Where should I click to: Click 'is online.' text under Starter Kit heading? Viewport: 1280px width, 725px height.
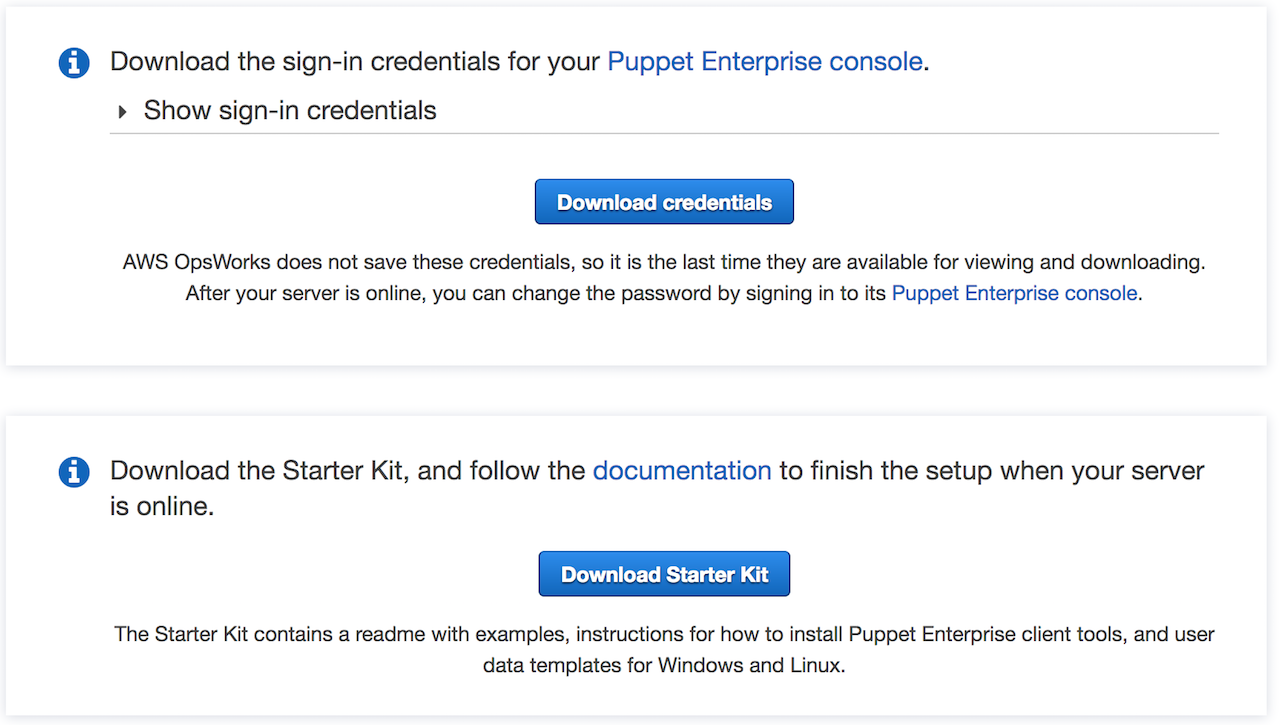[162, 506]
